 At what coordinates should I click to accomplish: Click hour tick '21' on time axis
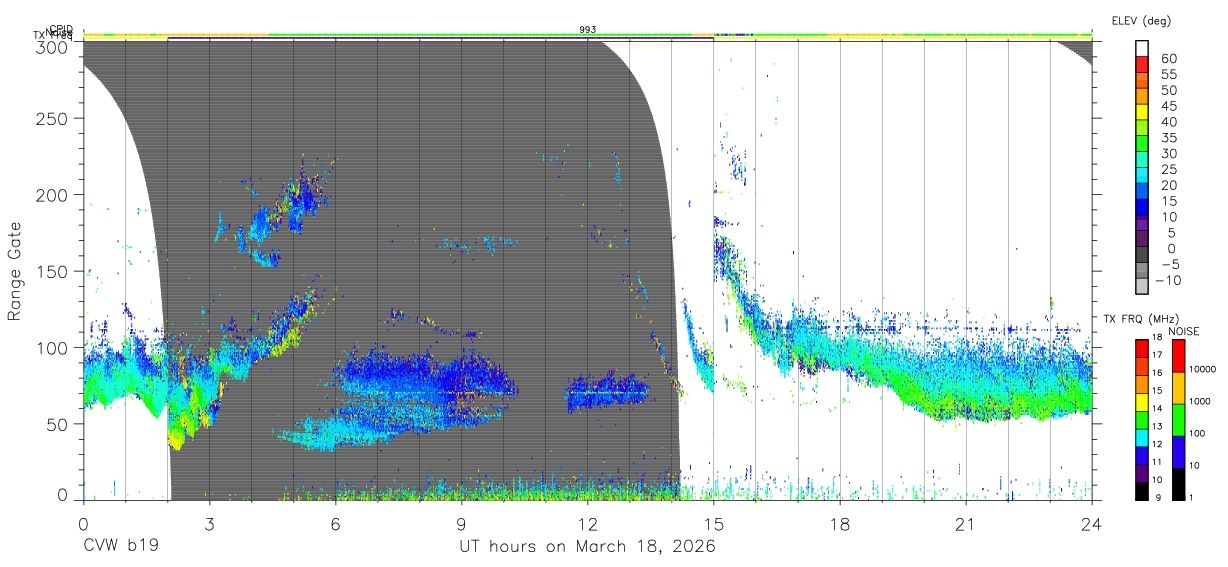pos(965,523)
